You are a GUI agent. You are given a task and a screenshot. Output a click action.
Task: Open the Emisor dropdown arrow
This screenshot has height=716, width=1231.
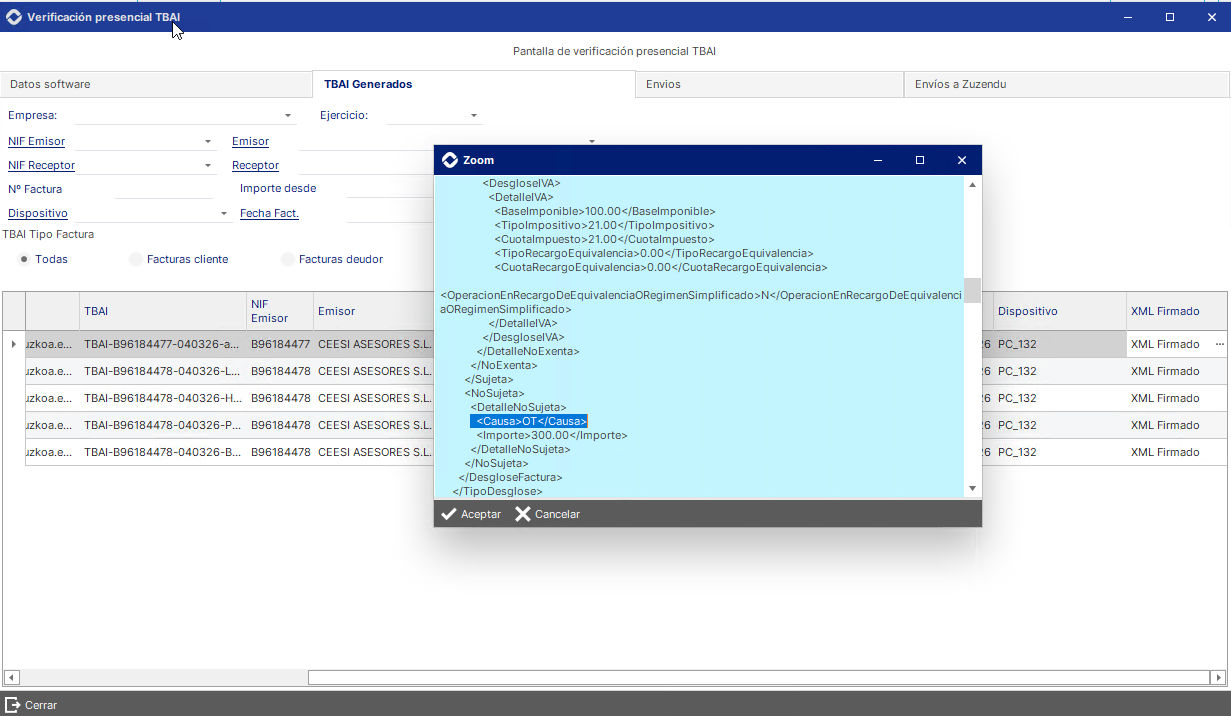[x=592, y=142]
